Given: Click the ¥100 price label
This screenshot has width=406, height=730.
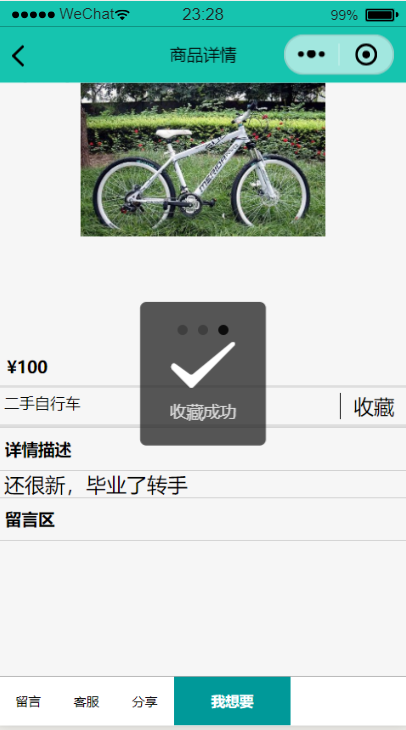Looking at the screenshot, I should (27, 367).
